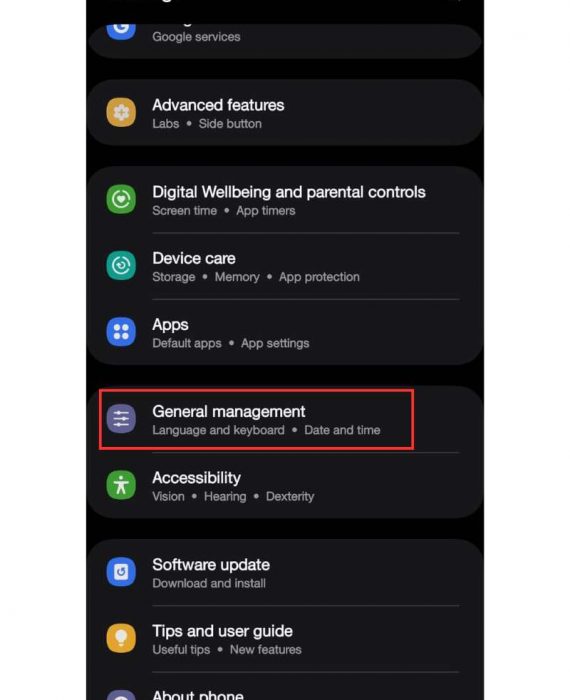This screenshot has height=700, width=570.
Task: Open General management settings
Action: point(285,419)
